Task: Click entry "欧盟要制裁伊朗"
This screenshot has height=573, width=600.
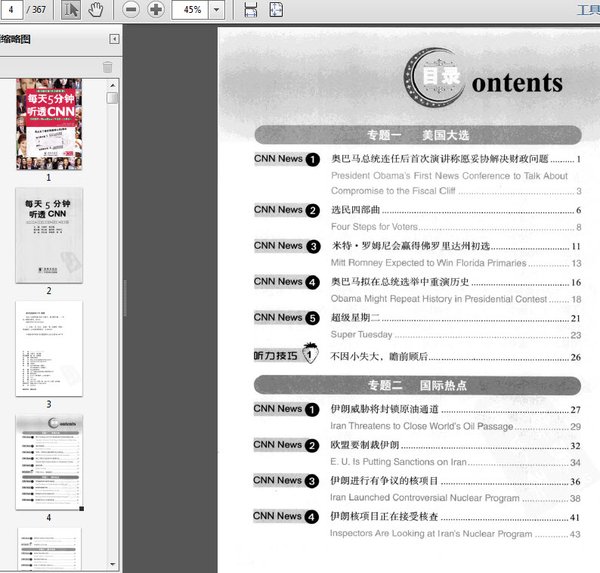Action: (x=365, y=445)
